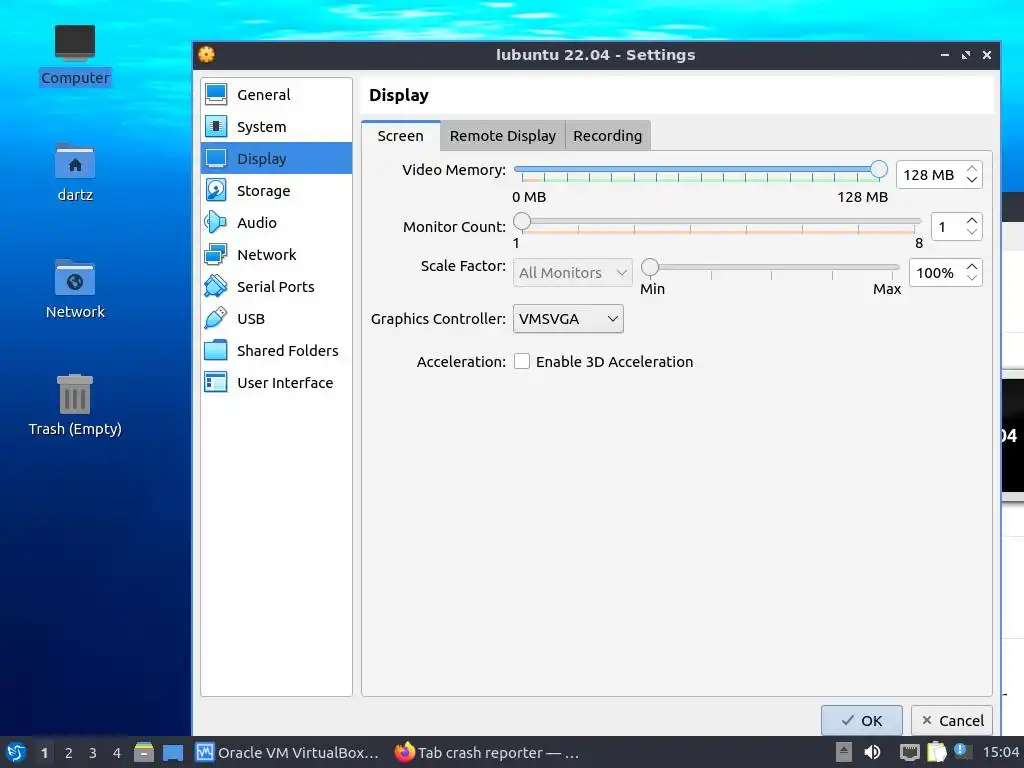Enable 3D Acceleration checkbox
The width and height of the screenshot is (1024, 768).
pos(522,361)
